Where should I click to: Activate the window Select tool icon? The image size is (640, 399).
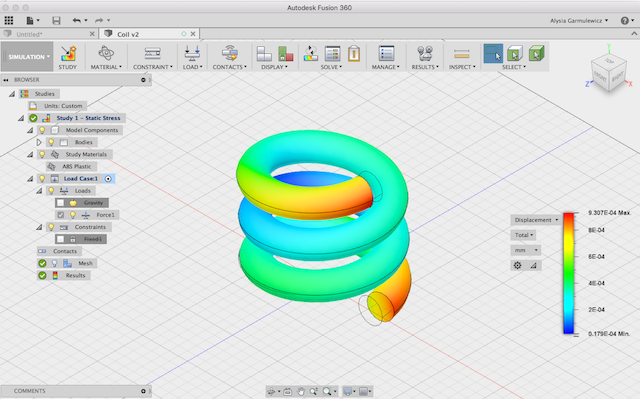coord(493,53)
